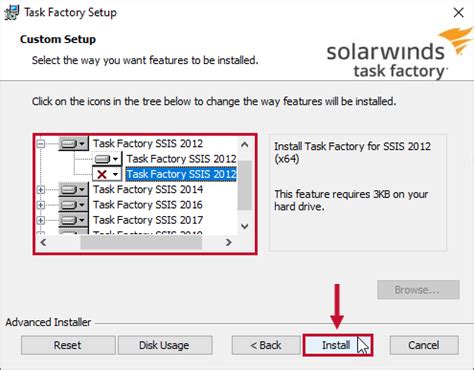Expand the Task Factory SSIS 2014 node
Image resolution: width=474 pixels, height=370 pixels.
pyautogui.click(x=41, y=190)
